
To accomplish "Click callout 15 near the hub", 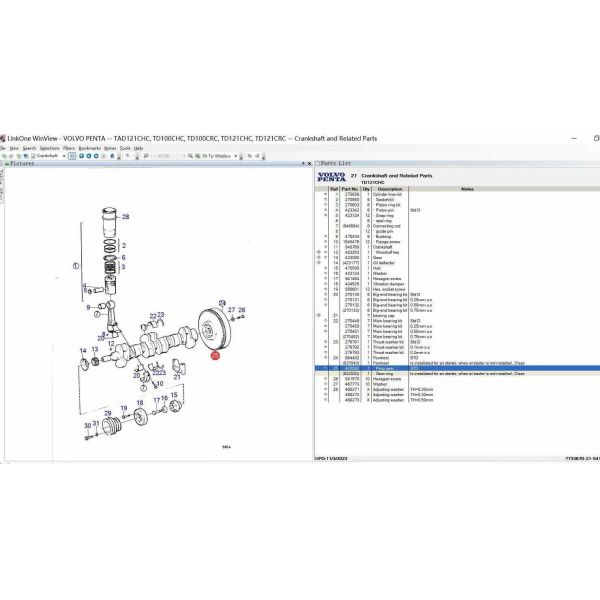I will point(174,395).
